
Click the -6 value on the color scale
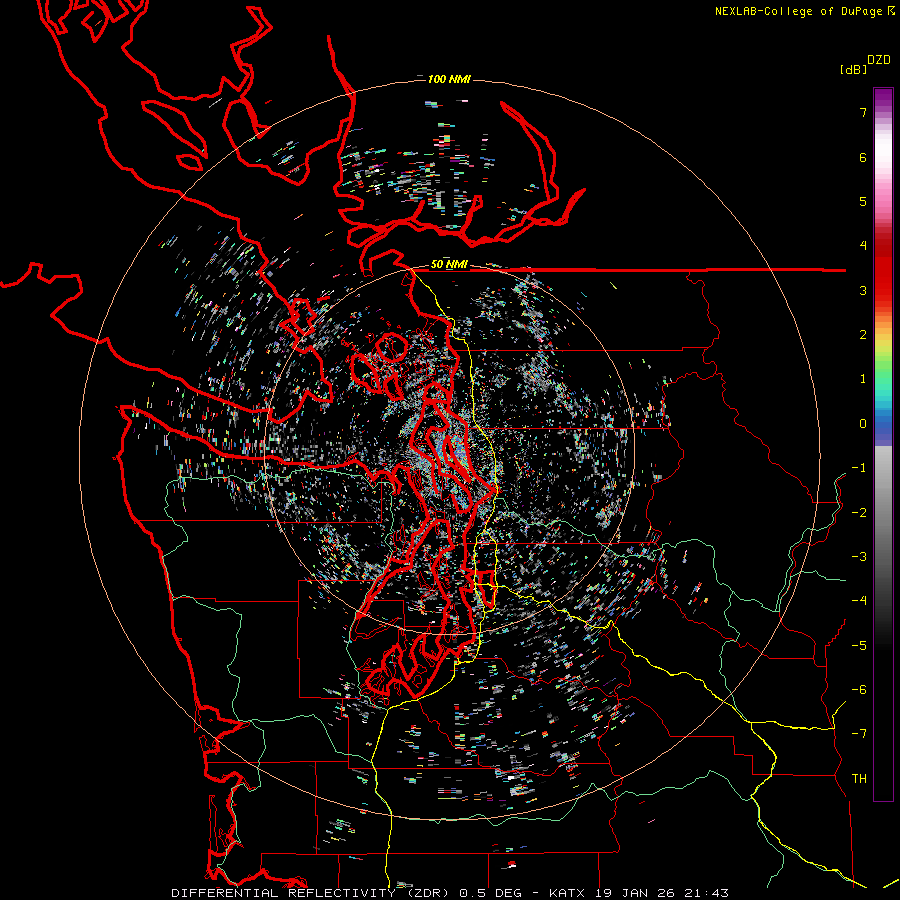point(859,690)
